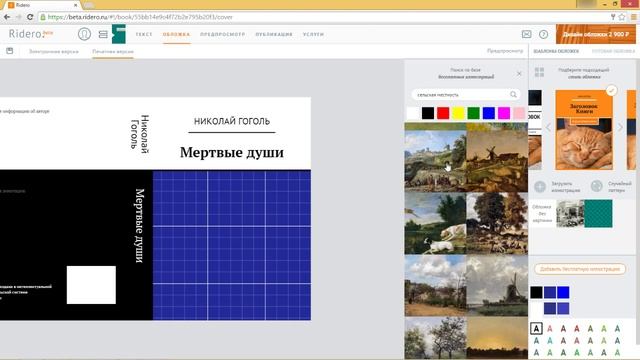The height and width of the screenshot is (360, 640).
Task: Choose Обложка без картинки option
Action: pos(542,213)
